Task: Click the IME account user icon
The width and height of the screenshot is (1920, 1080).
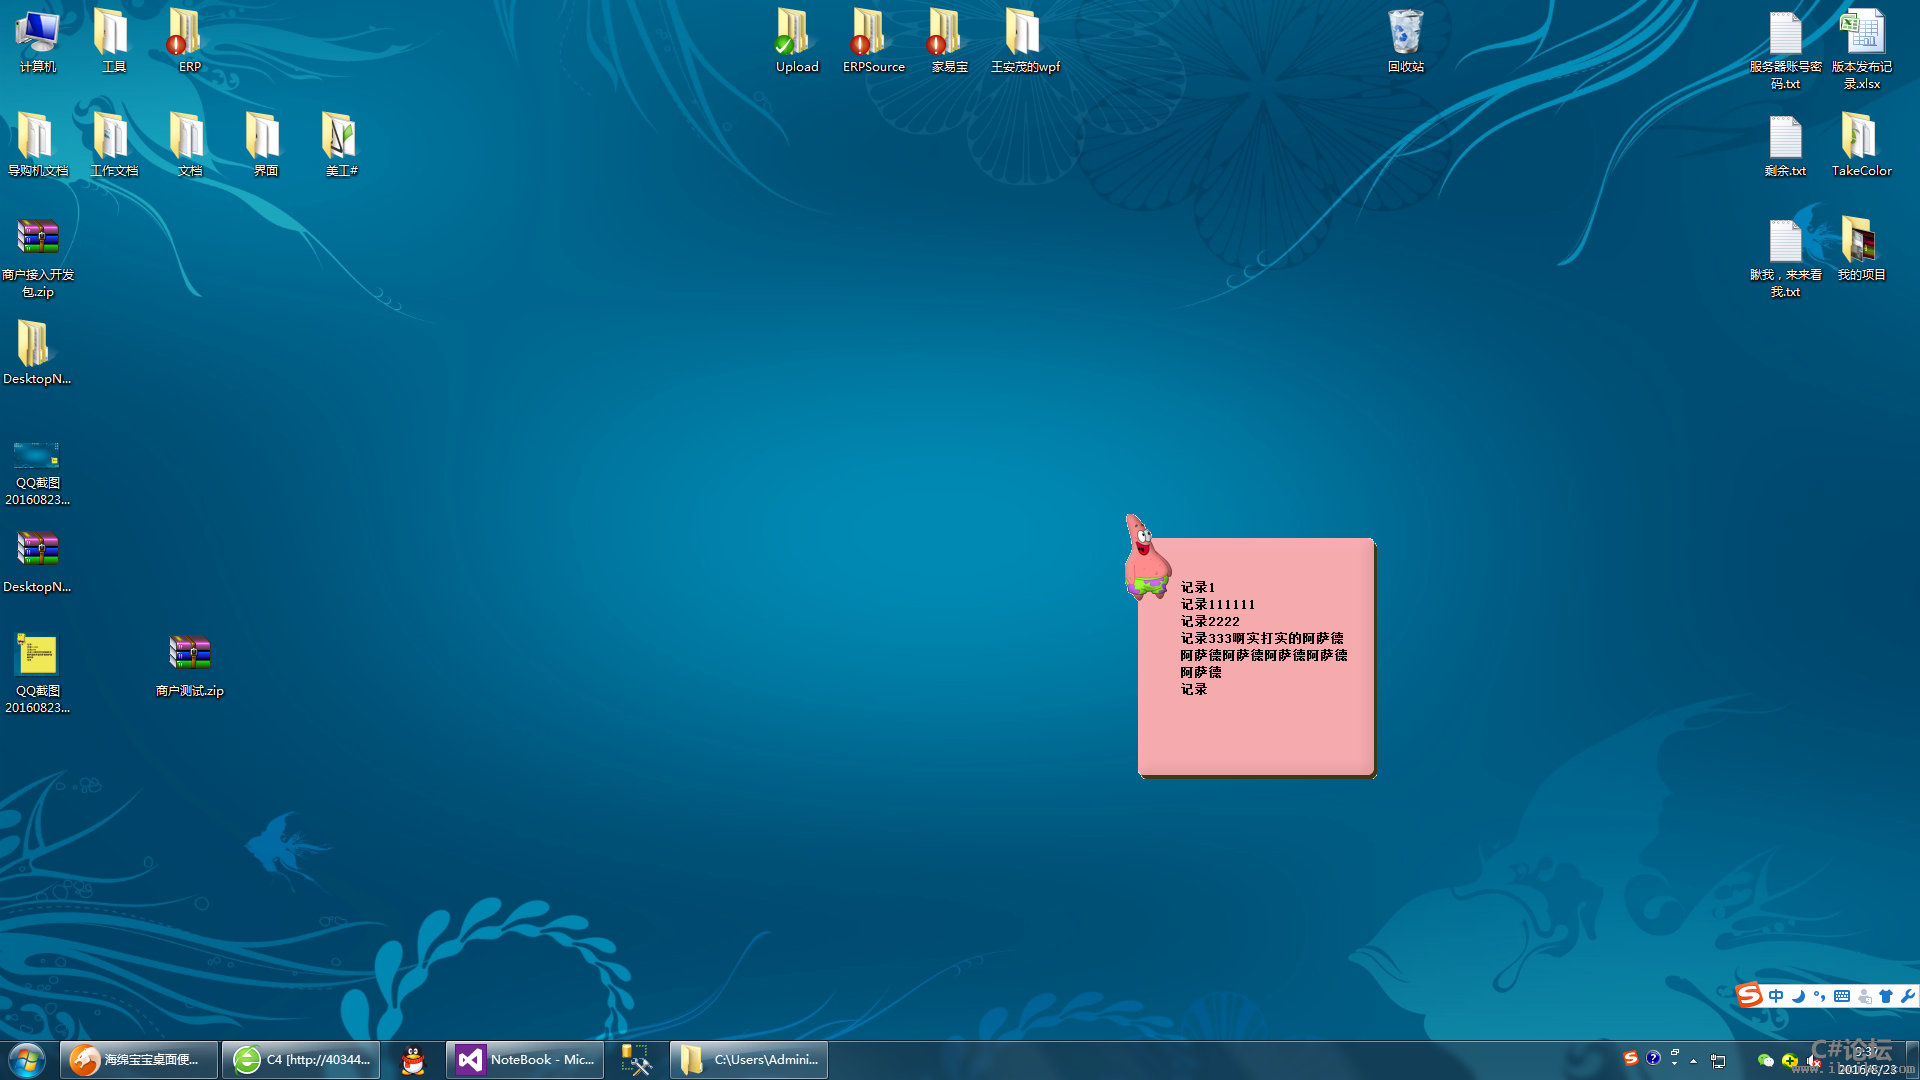Action: coord(1864,996)
